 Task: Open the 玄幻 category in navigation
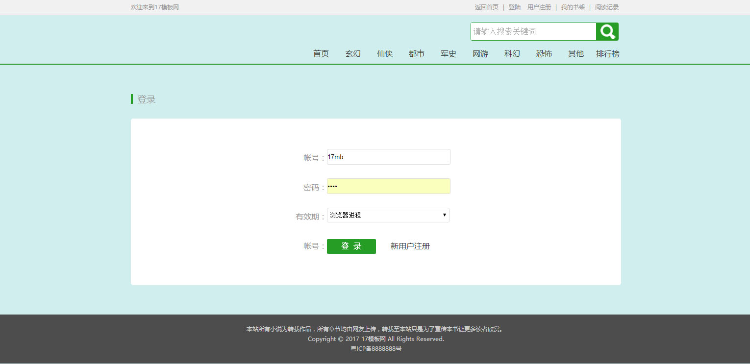click(353, 54)
